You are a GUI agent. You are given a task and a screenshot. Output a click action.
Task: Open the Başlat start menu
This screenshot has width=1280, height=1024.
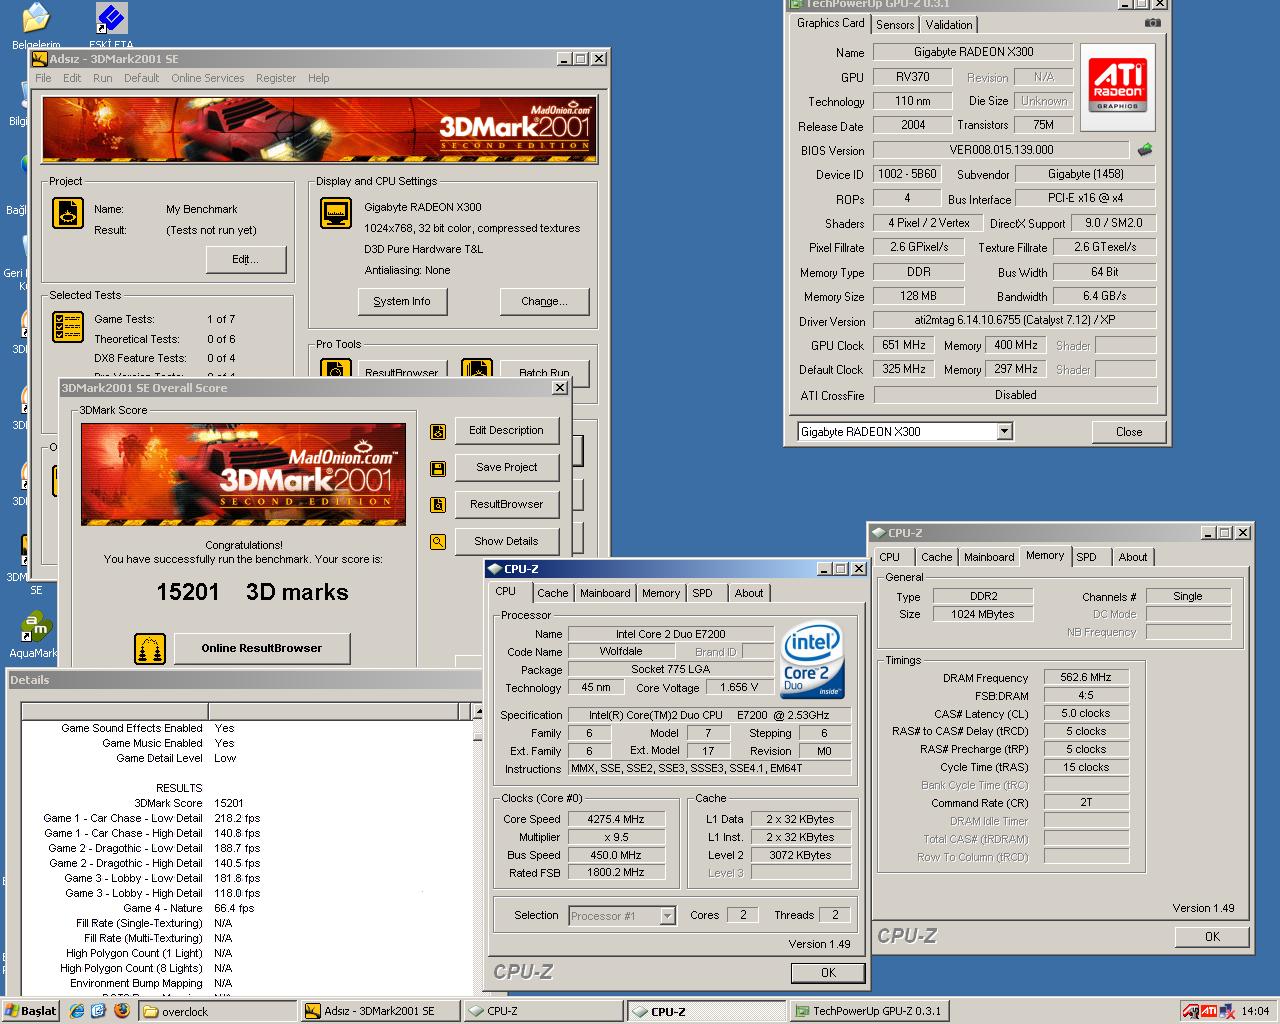click(32, 1011)
